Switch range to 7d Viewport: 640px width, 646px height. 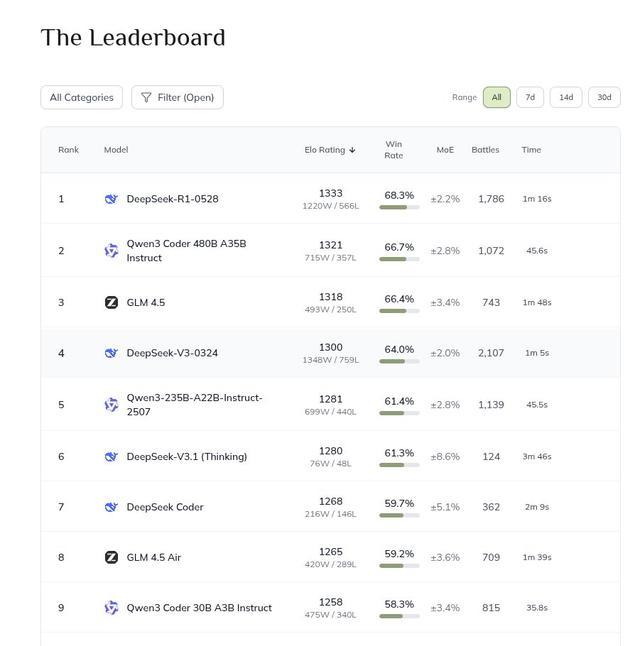pos(530,97)
